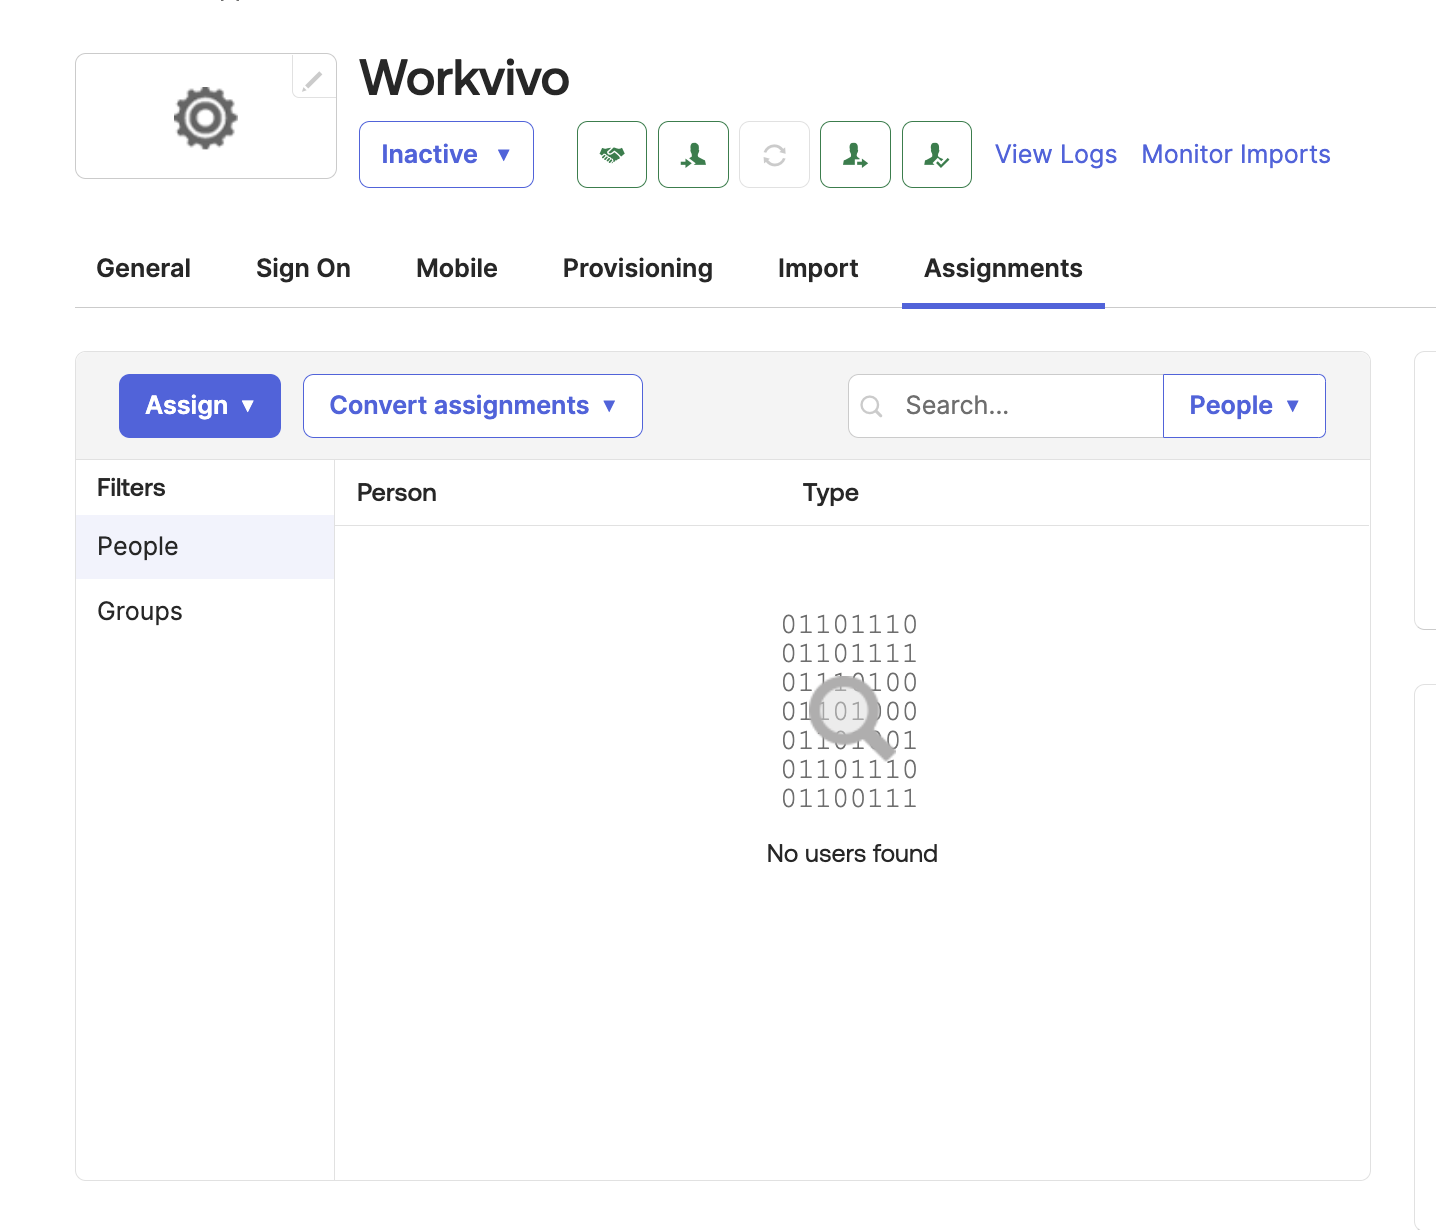Click the disabled refresh sync icon

(x=774, y=154)
